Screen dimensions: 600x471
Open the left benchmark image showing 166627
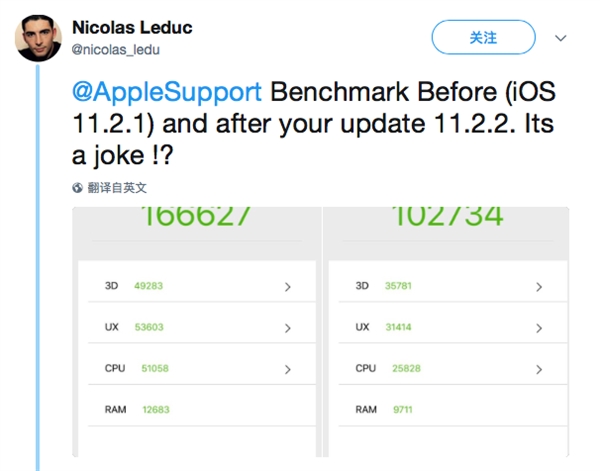coord(197,332)
